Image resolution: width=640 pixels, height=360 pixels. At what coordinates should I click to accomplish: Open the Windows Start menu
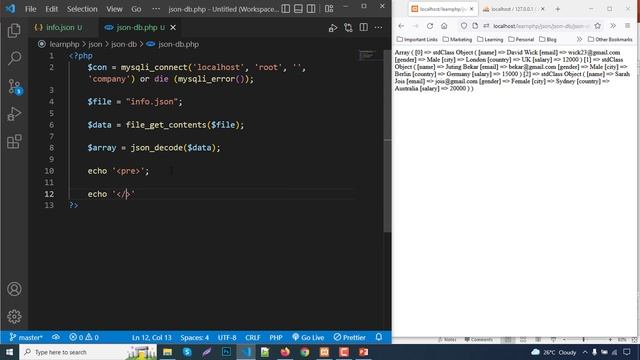(x=9, y=352)
